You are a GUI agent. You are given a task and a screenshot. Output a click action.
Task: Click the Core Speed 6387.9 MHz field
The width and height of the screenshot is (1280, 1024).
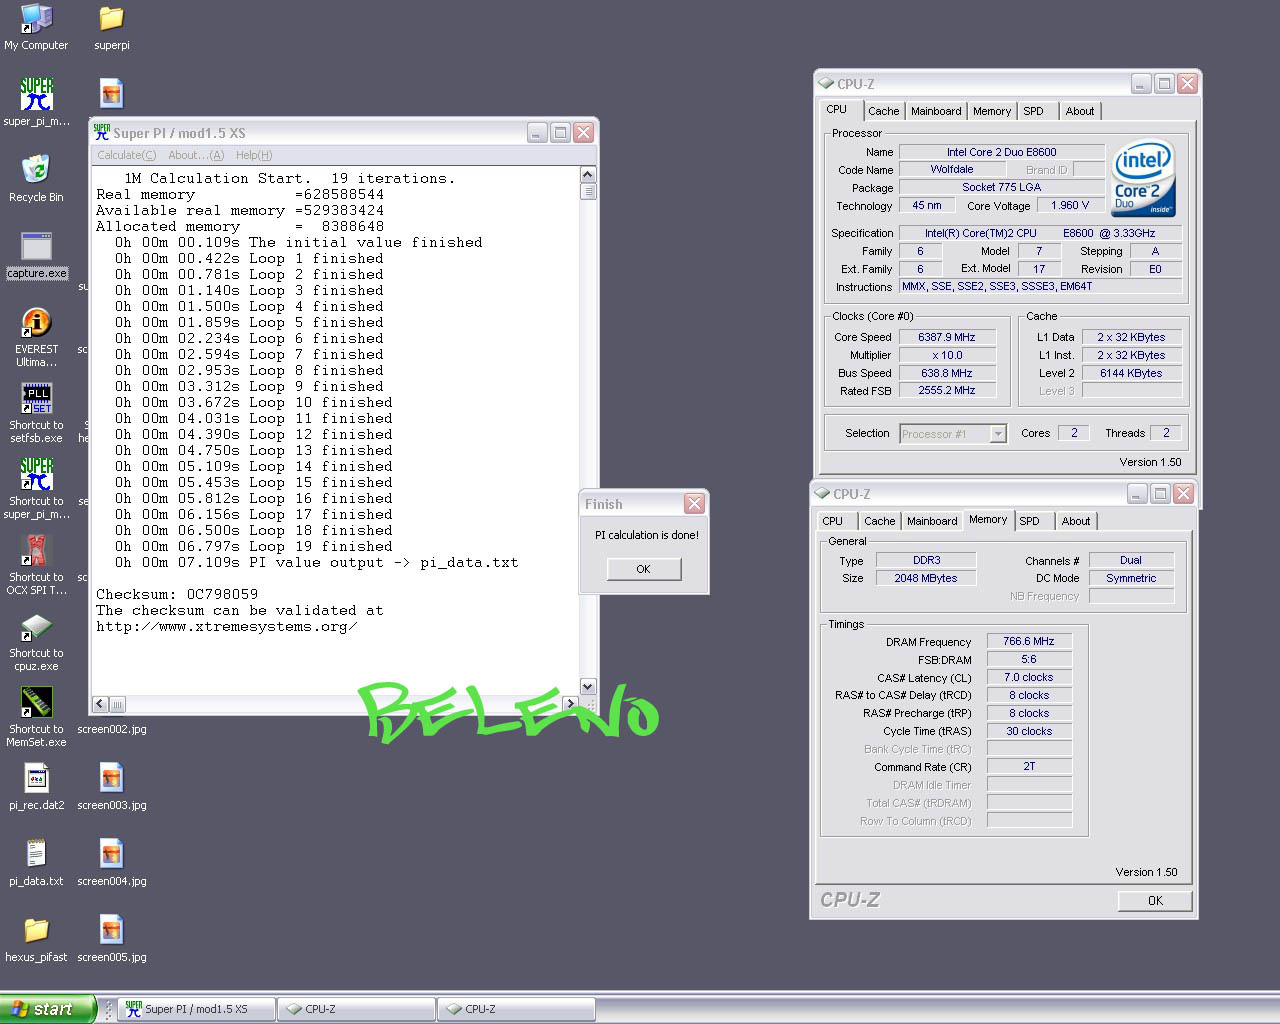pos(947,337)
